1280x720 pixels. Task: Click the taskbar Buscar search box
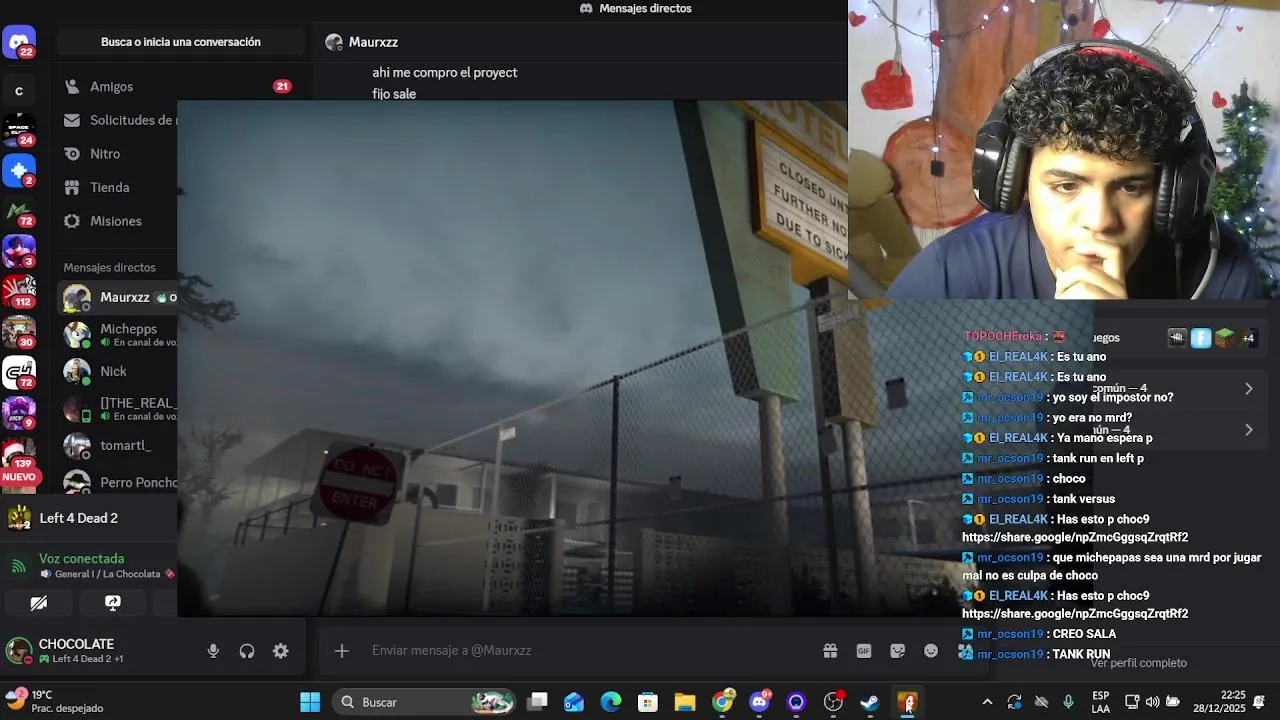pos(424,702)
